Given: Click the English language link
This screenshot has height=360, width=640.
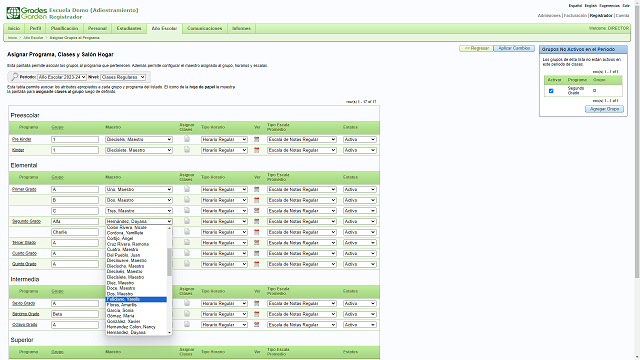Looking at the screenshot, I should [591, 6].
